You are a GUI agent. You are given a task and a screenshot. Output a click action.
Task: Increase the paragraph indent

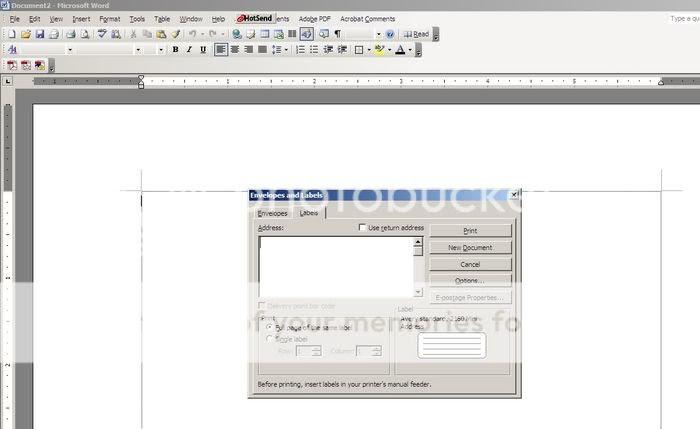(342, 50)
